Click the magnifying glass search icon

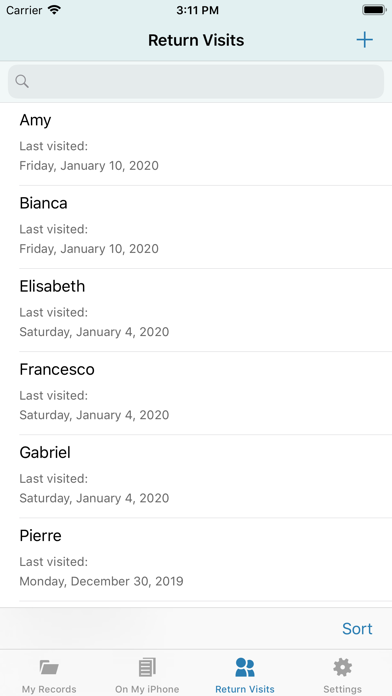pos(22,81)
